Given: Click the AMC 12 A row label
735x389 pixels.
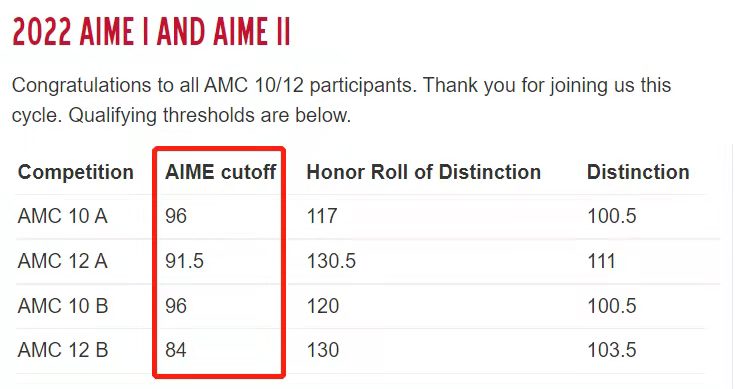Looking at the screenshot, I should pyautogui.click(x=63, y=261).
